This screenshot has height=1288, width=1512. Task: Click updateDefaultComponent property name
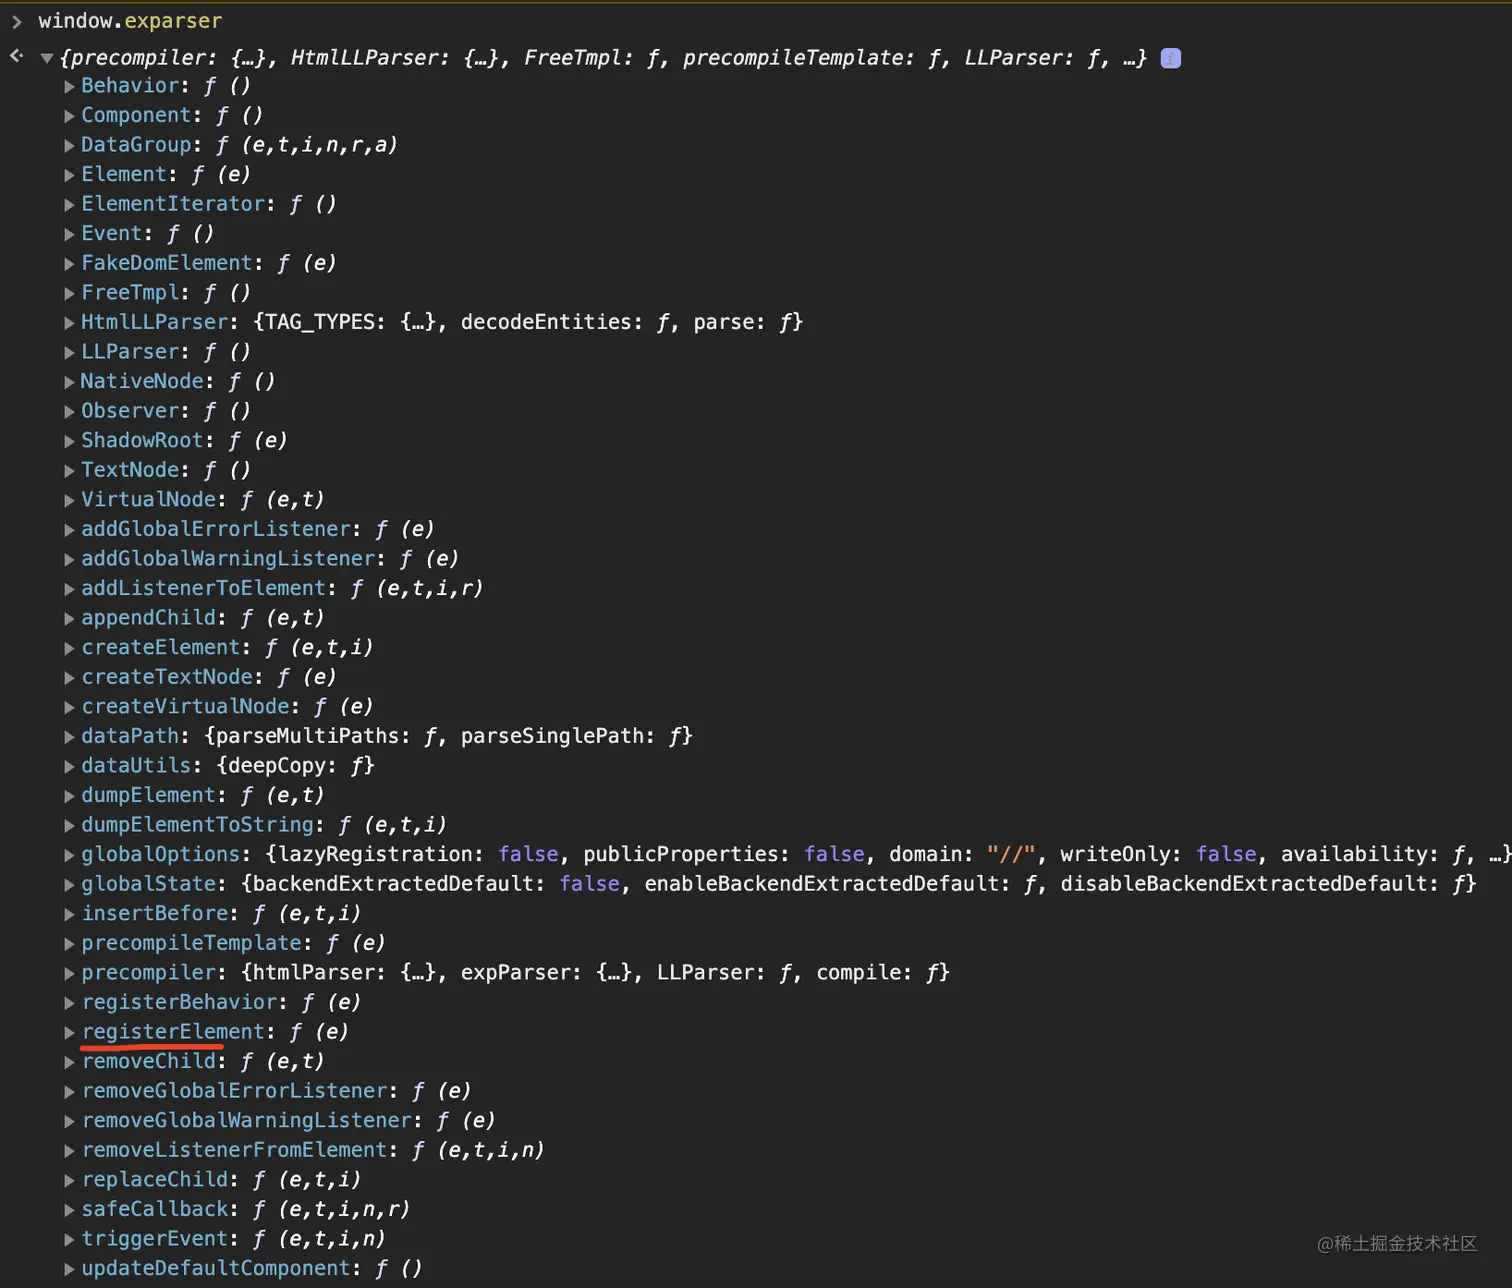point(215,1268)
